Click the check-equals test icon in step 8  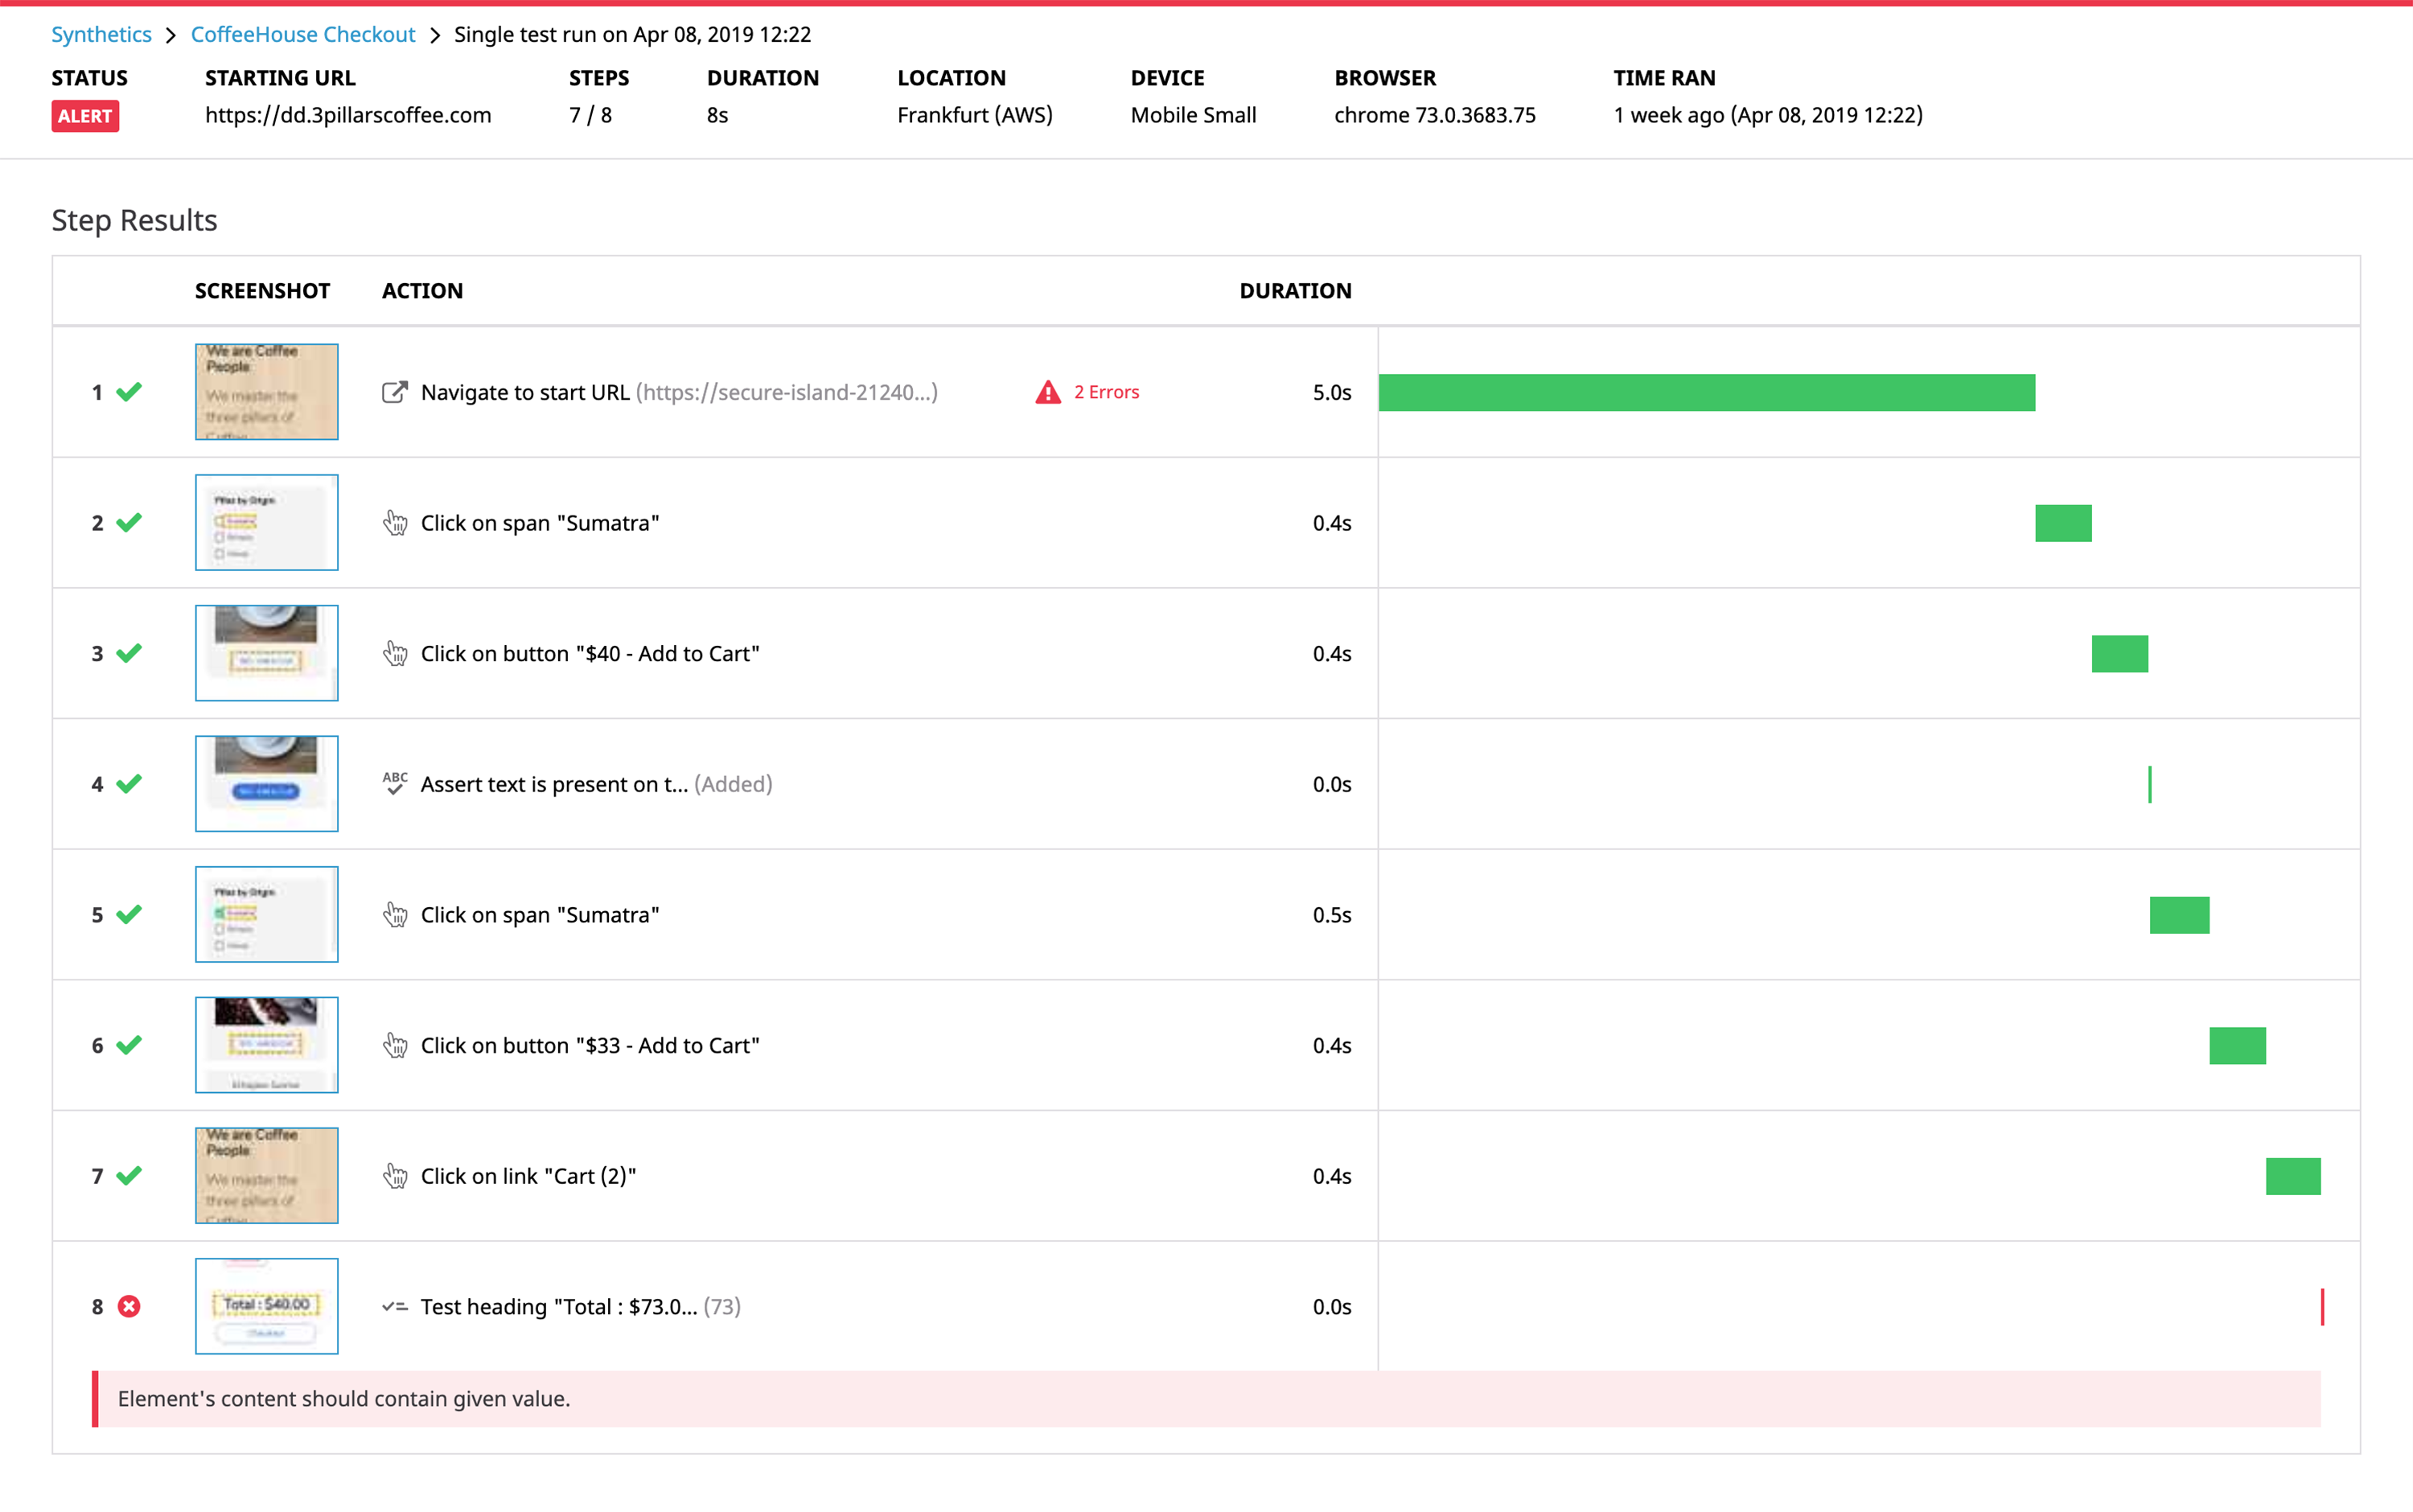[395, 1306]
